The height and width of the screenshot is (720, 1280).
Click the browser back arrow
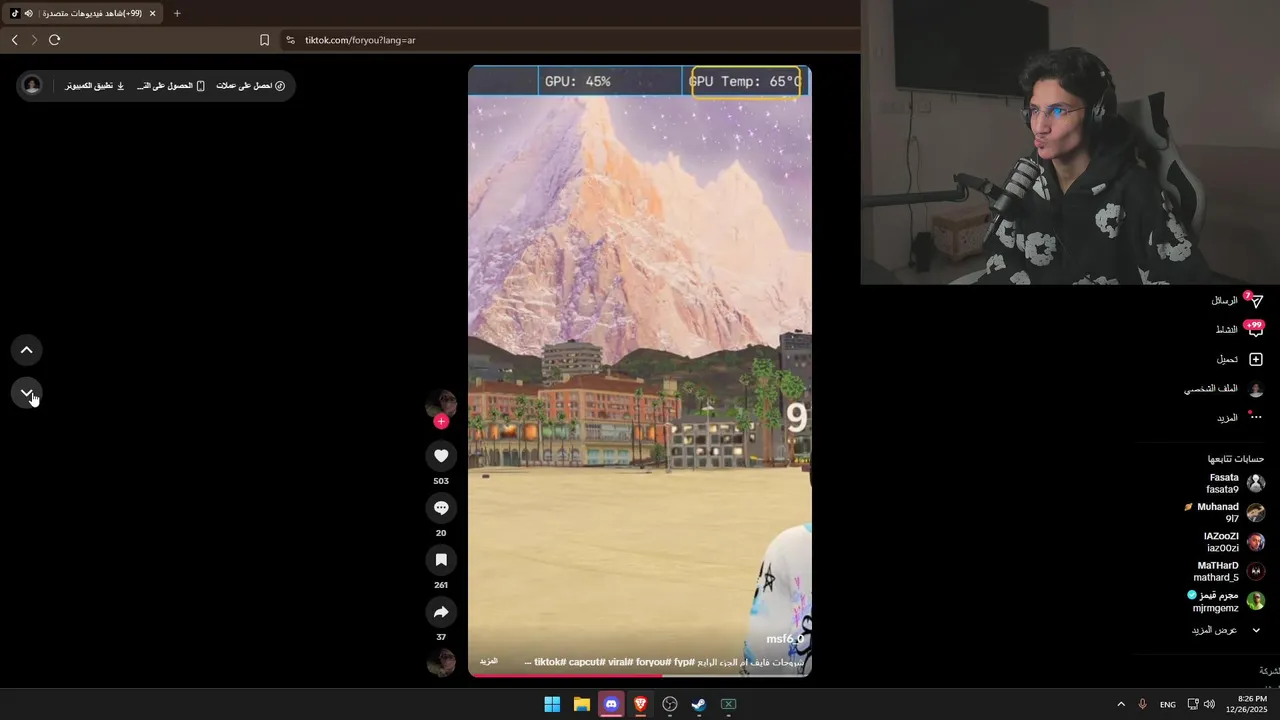click(14, 40)
